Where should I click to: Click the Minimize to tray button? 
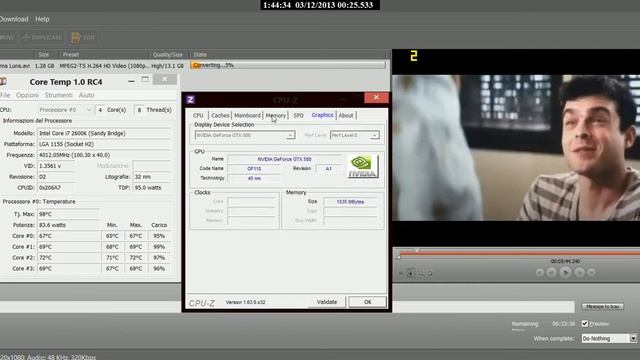tap(603, 306)
